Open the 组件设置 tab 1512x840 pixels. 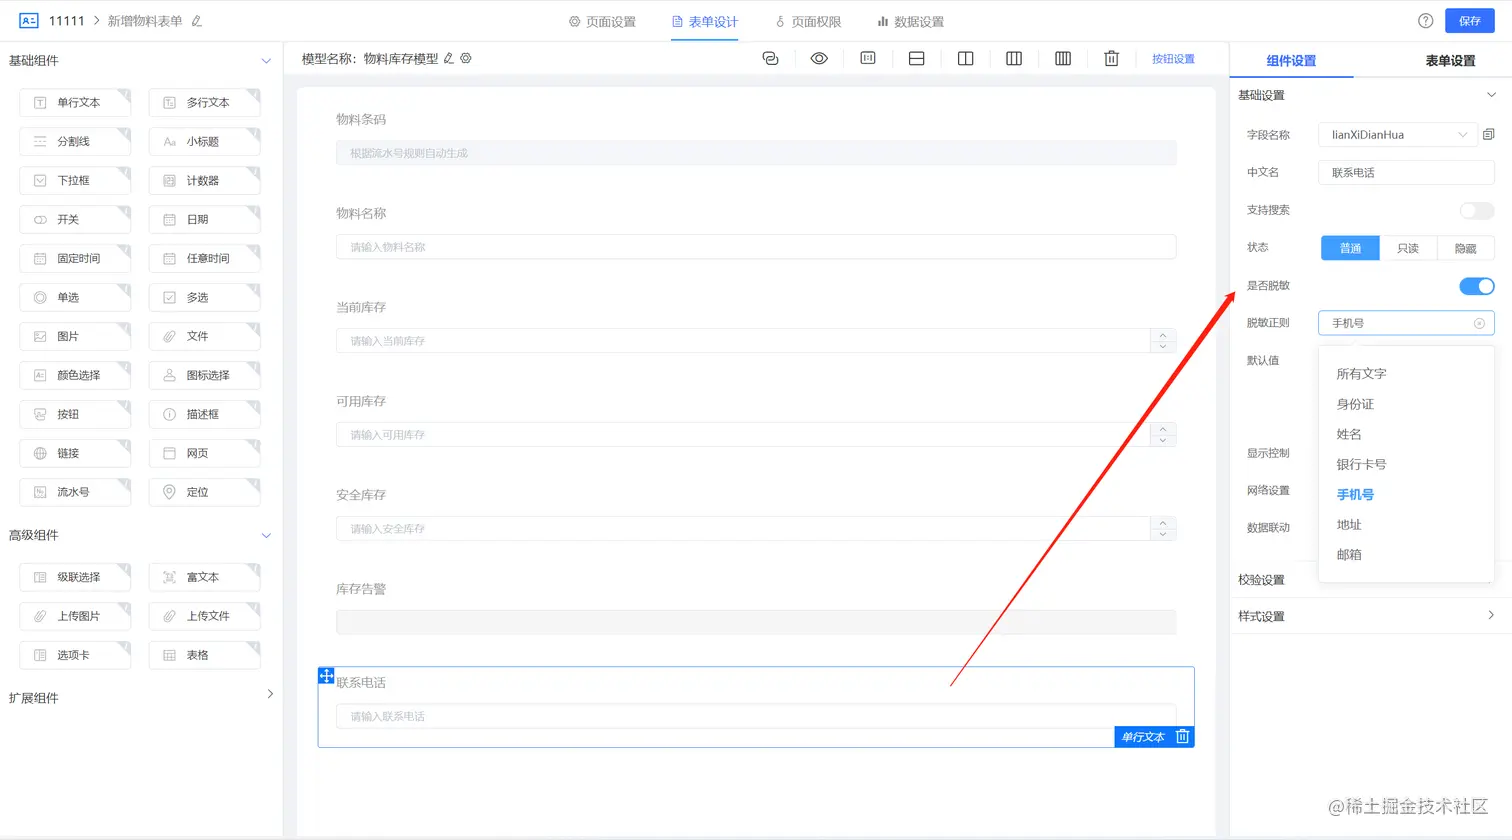[x=1291, y=61]
